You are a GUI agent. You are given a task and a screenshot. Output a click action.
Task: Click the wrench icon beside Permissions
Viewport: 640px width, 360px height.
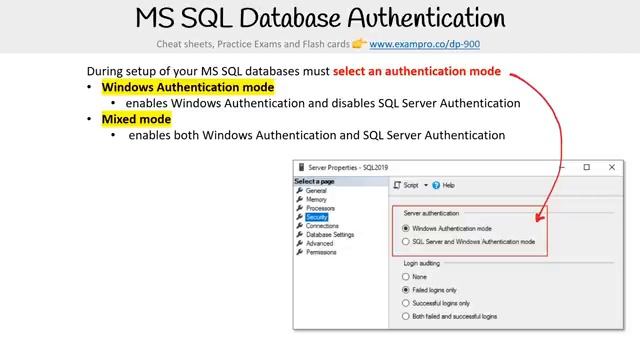point(300,252)
